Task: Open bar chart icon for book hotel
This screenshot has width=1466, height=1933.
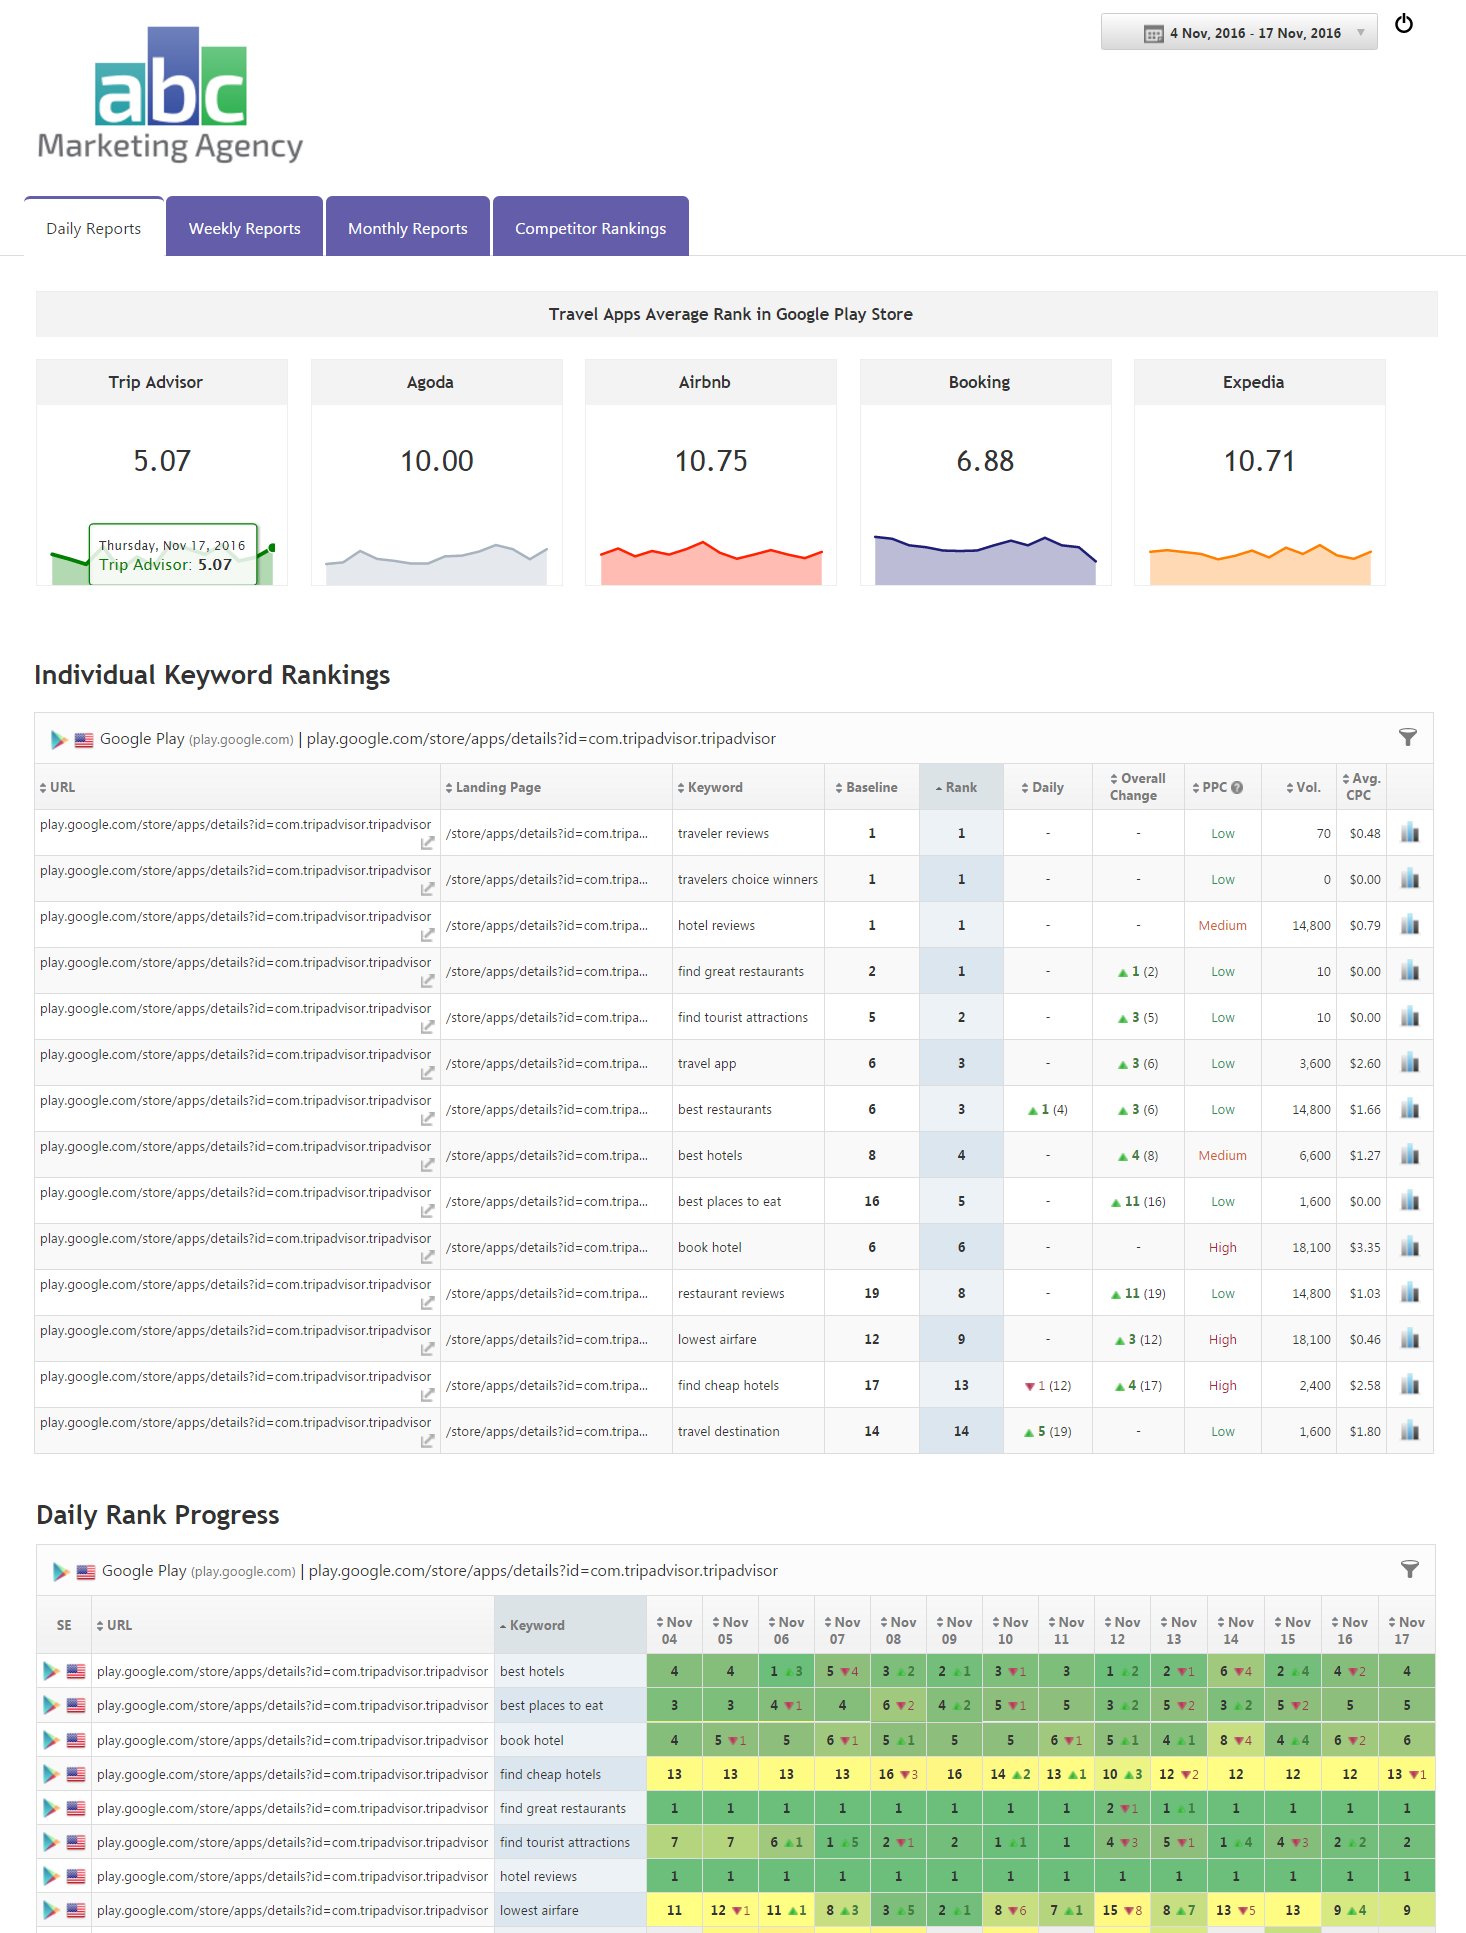Action: point(1410,1247)
